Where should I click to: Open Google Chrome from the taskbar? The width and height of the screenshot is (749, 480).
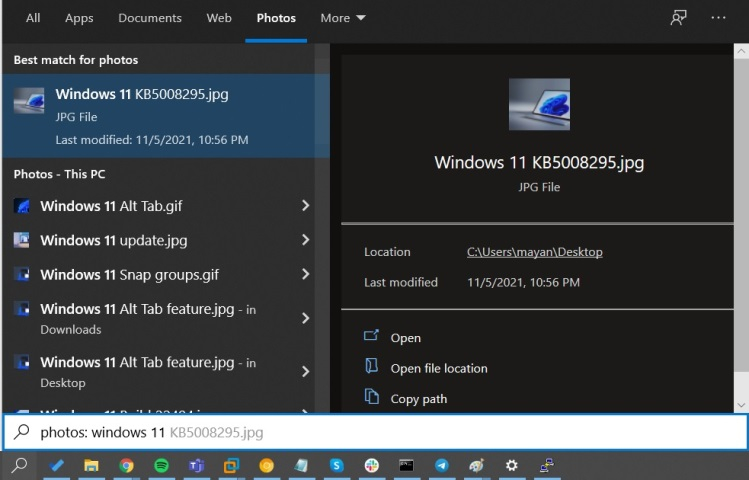(127, 465)
